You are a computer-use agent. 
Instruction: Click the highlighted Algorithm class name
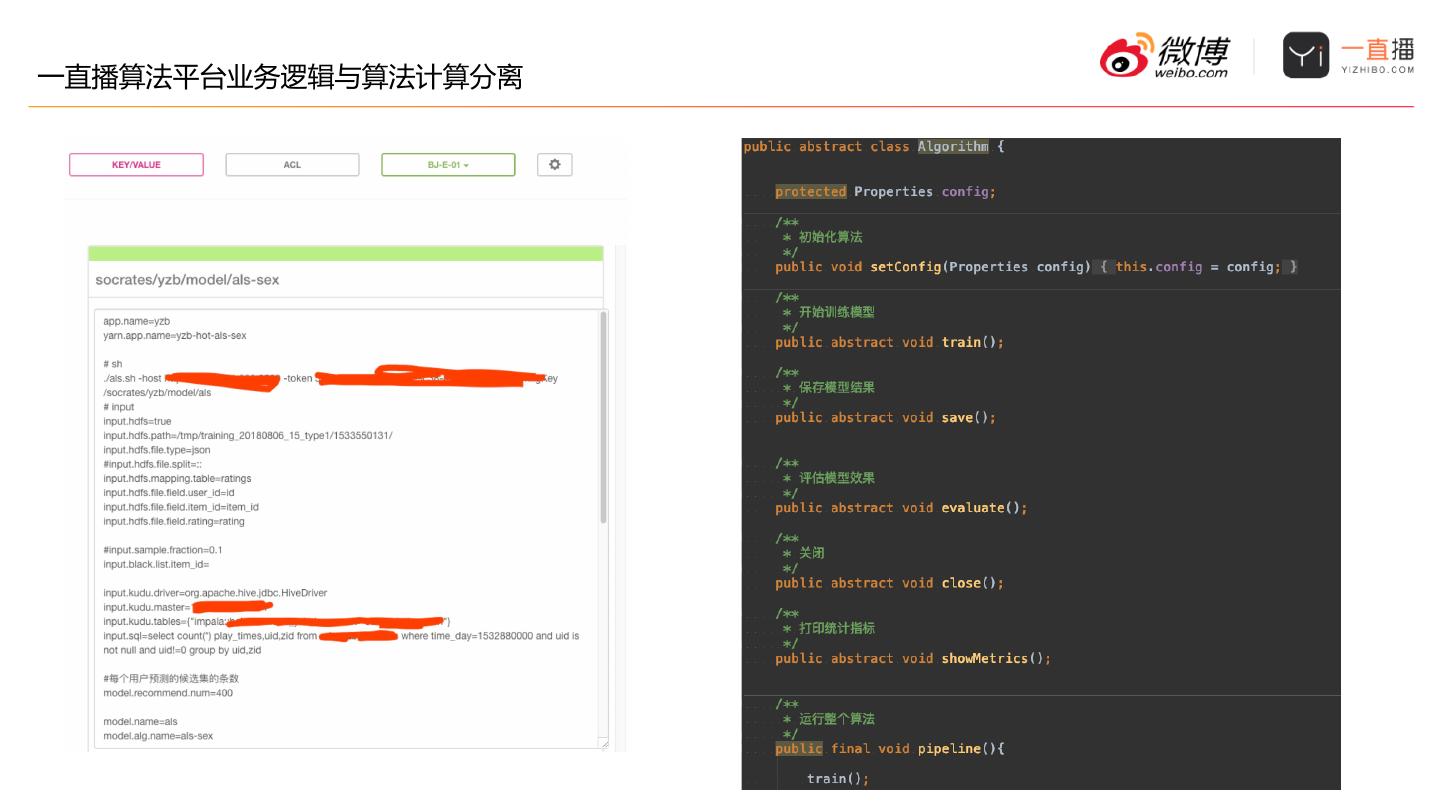953,147
